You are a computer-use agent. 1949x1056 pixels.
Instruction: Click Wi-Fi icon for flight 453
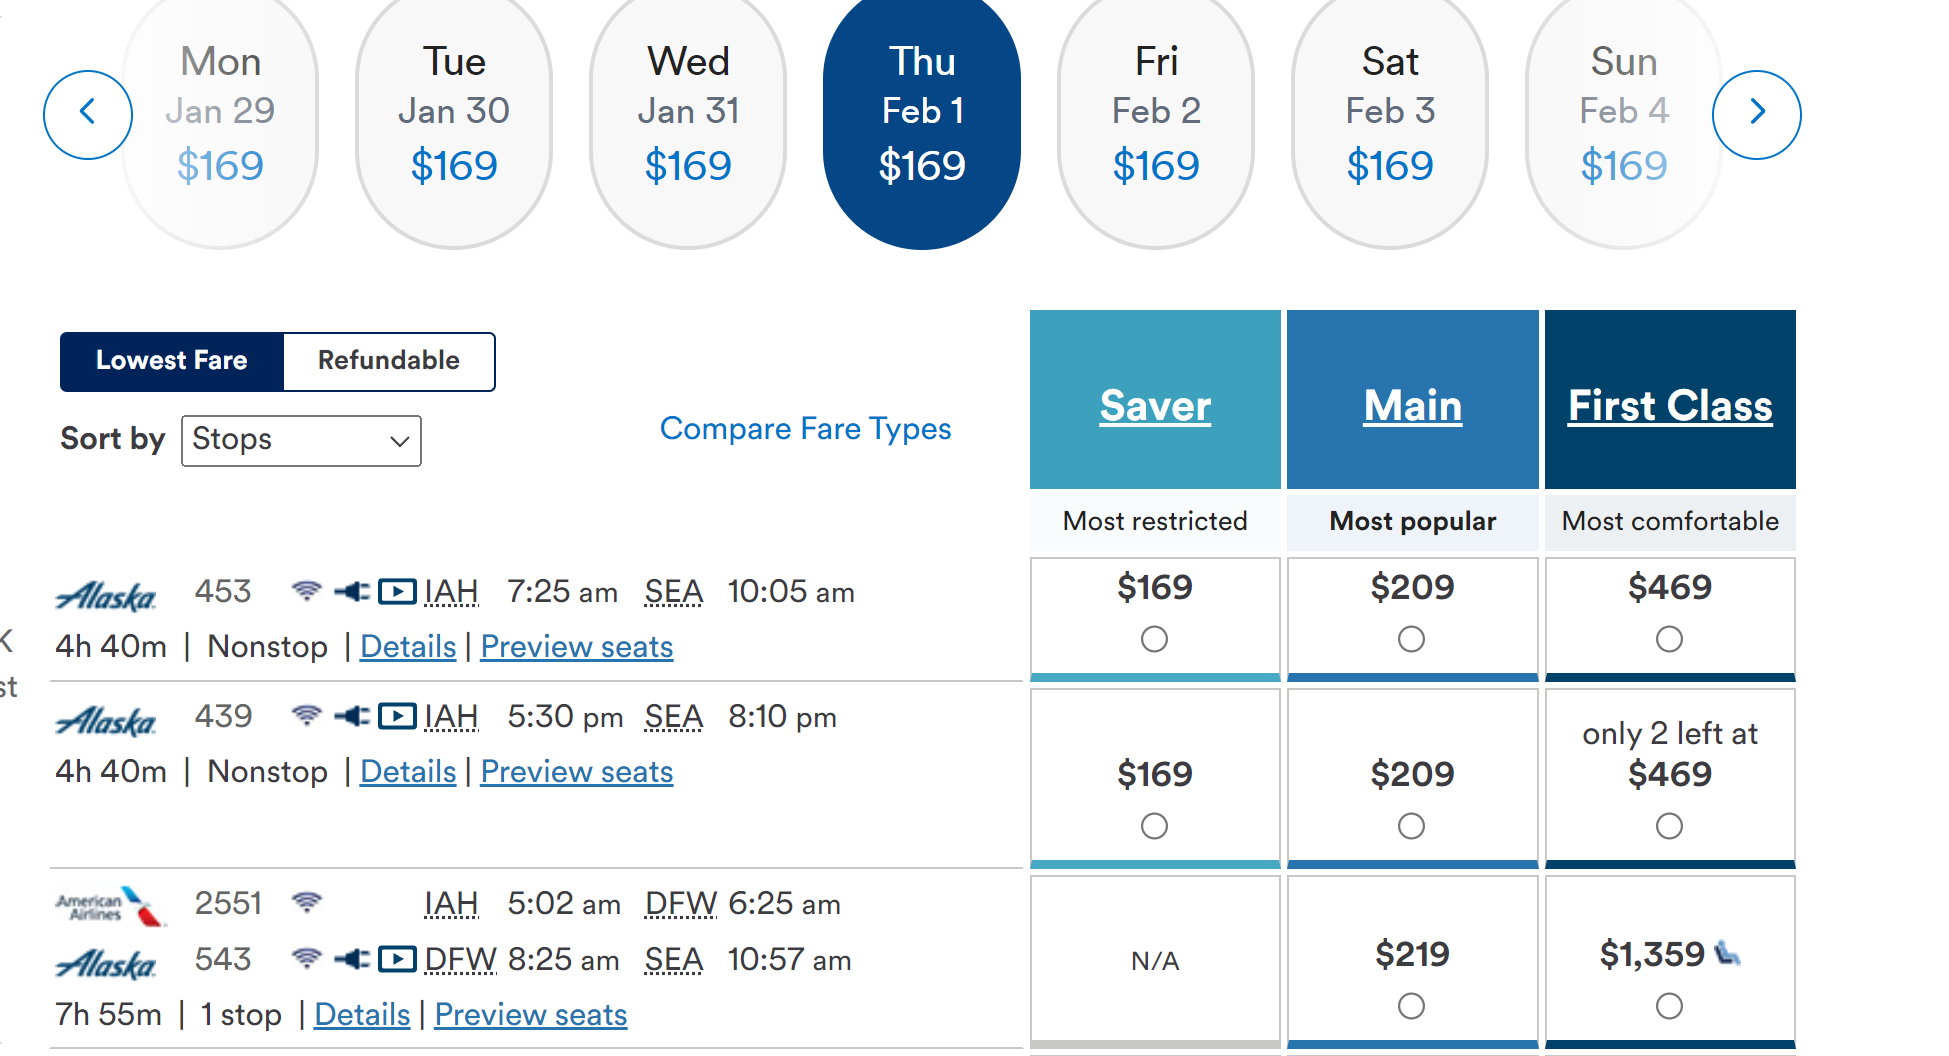(307, 591)
